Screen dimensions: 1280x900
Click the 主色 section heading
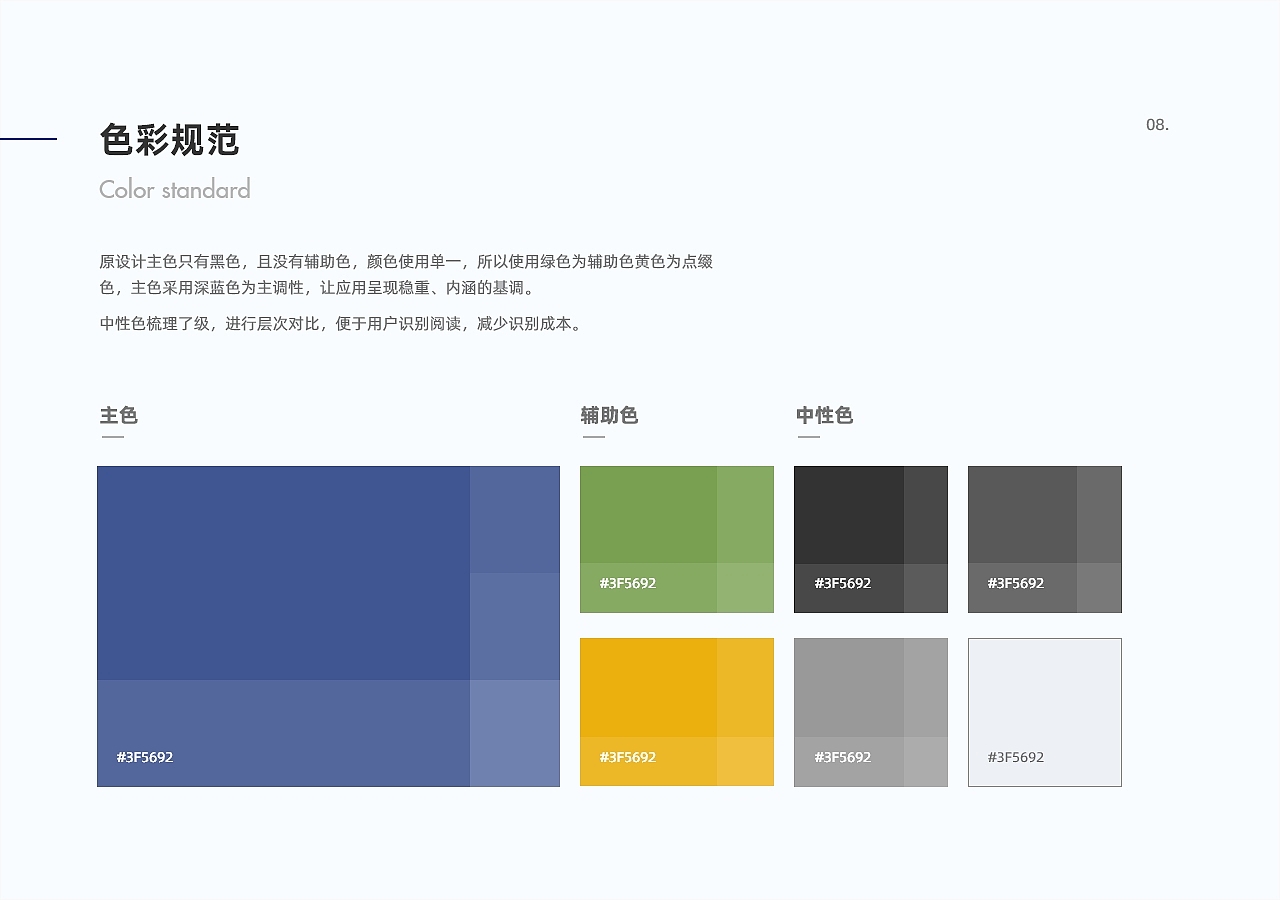(x=118, y=416)
